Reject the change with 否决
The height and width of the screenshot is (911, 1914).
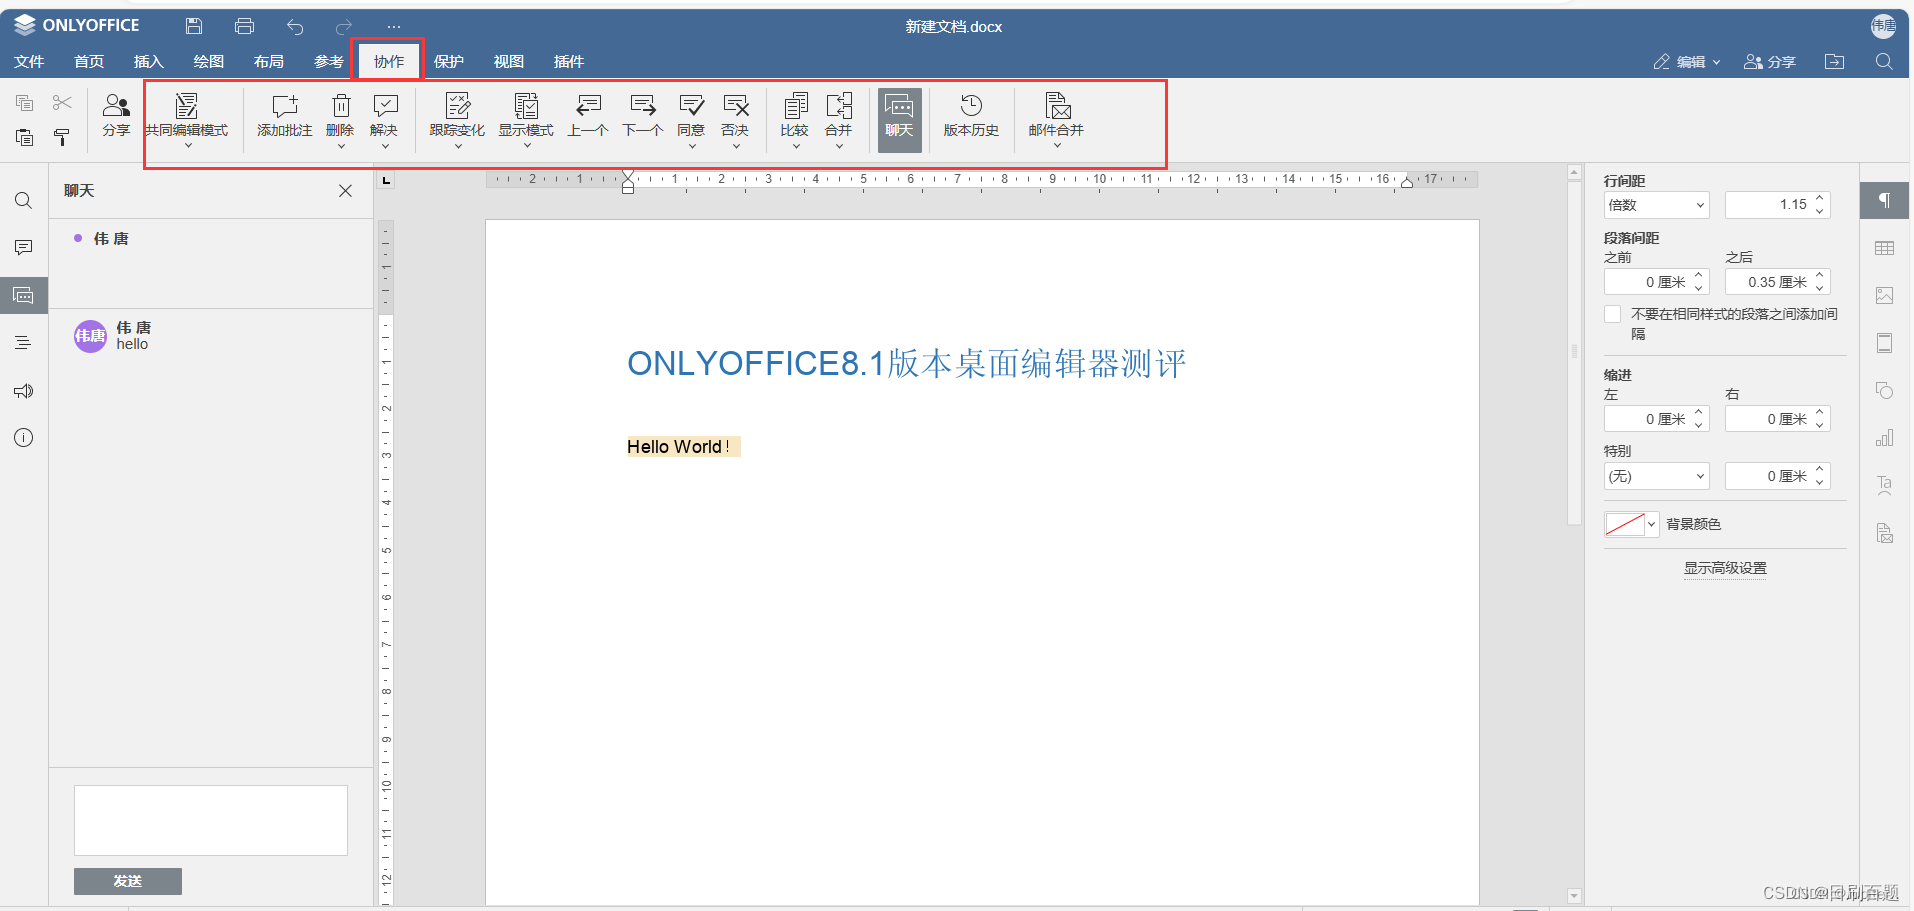(736, 118)
